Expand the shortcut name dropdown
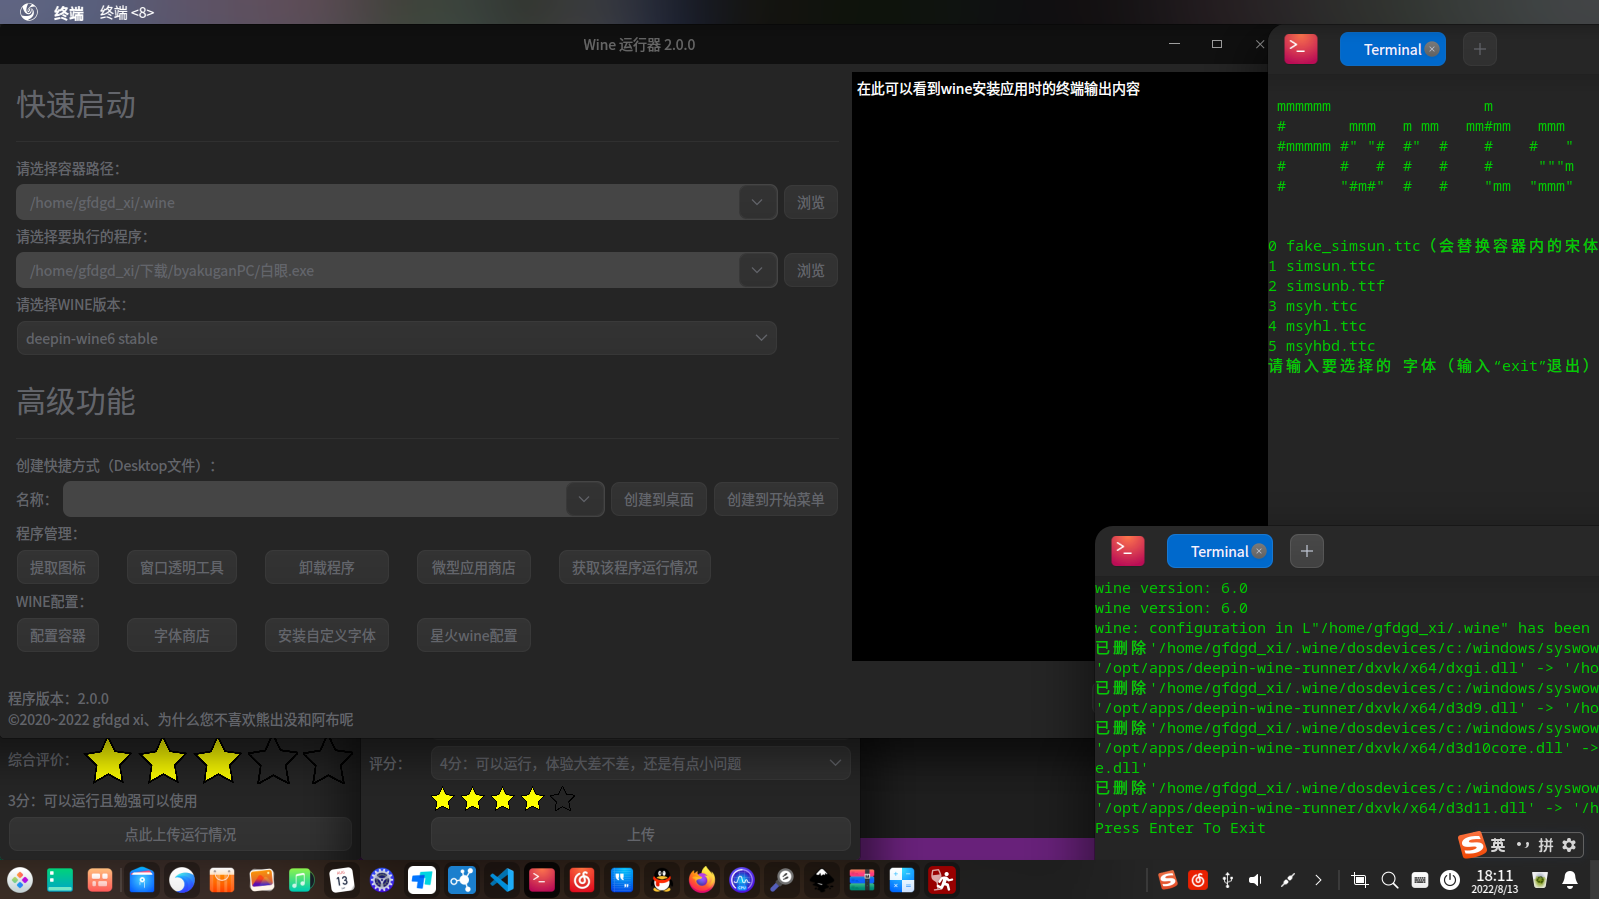Screen dimensions: 1599x899 [584, 499]
